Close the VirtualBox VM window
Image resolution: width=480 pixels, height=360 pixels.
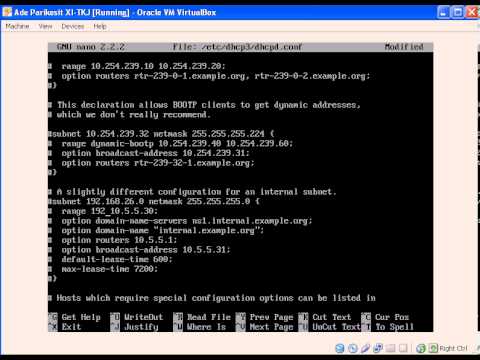[x=473, y=13]
